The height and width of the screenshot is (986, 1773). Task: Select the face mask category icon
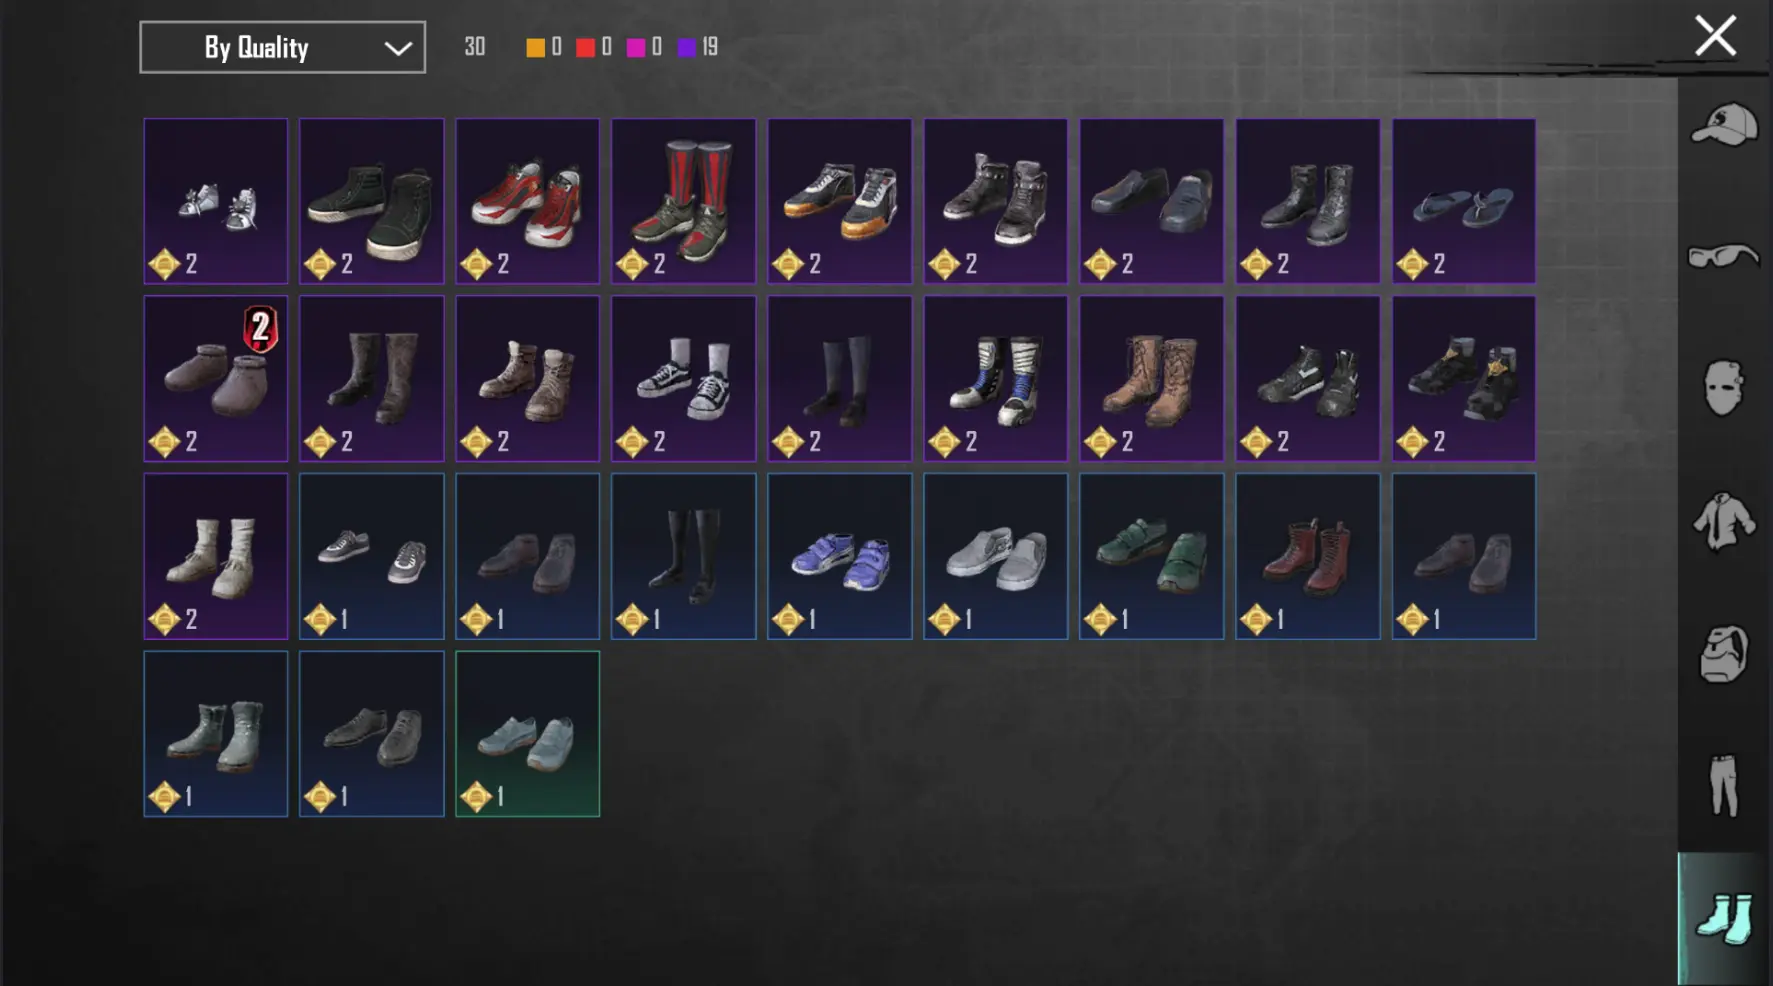[x=1724, y=387]
